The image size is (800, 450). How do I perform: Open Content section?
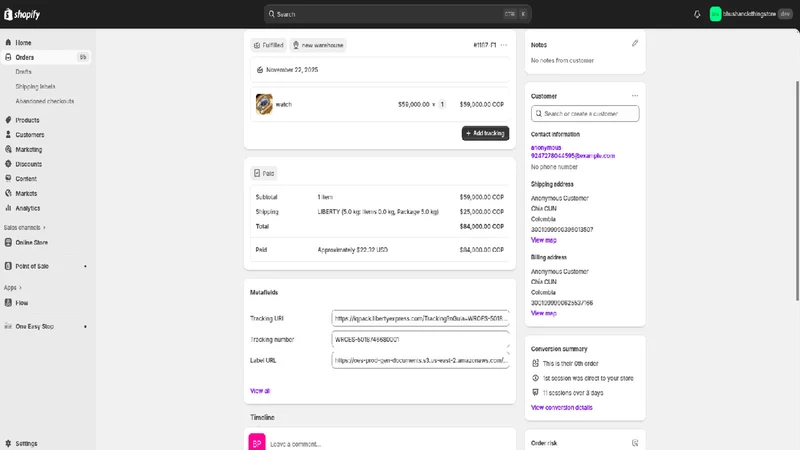(26, 179)
